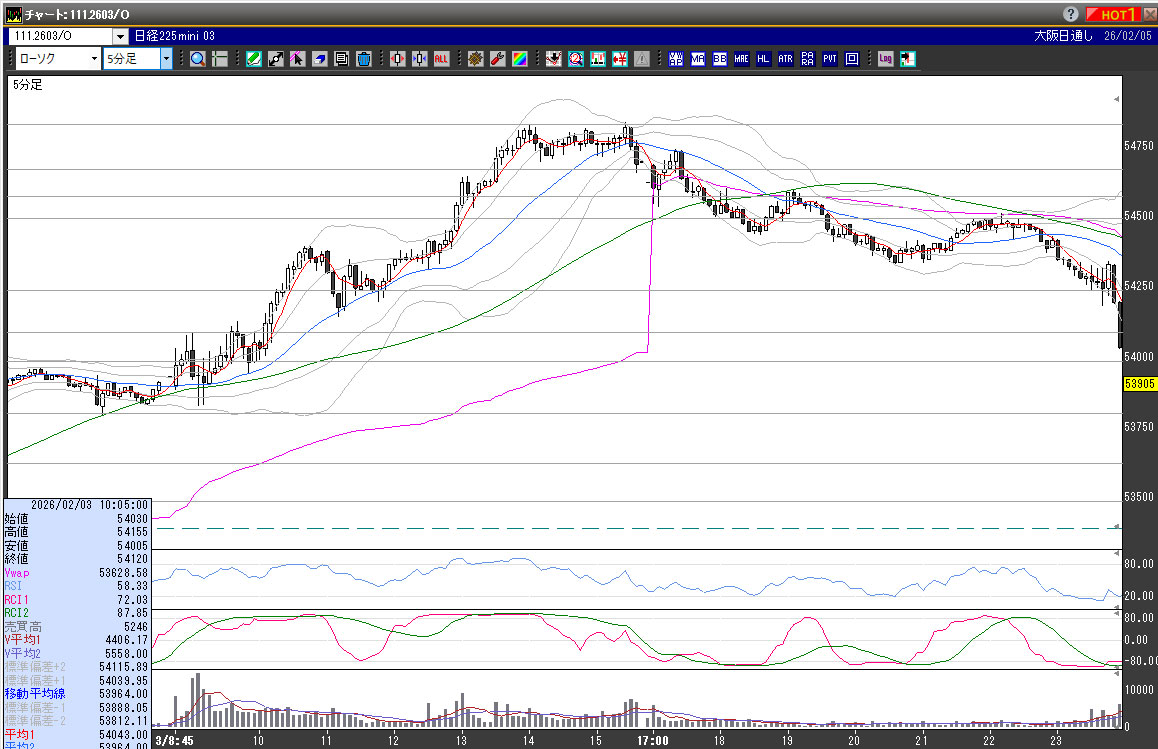The image size is (1158, 749).
Task: Click the help question mark icon
Action: [1070, 14]
